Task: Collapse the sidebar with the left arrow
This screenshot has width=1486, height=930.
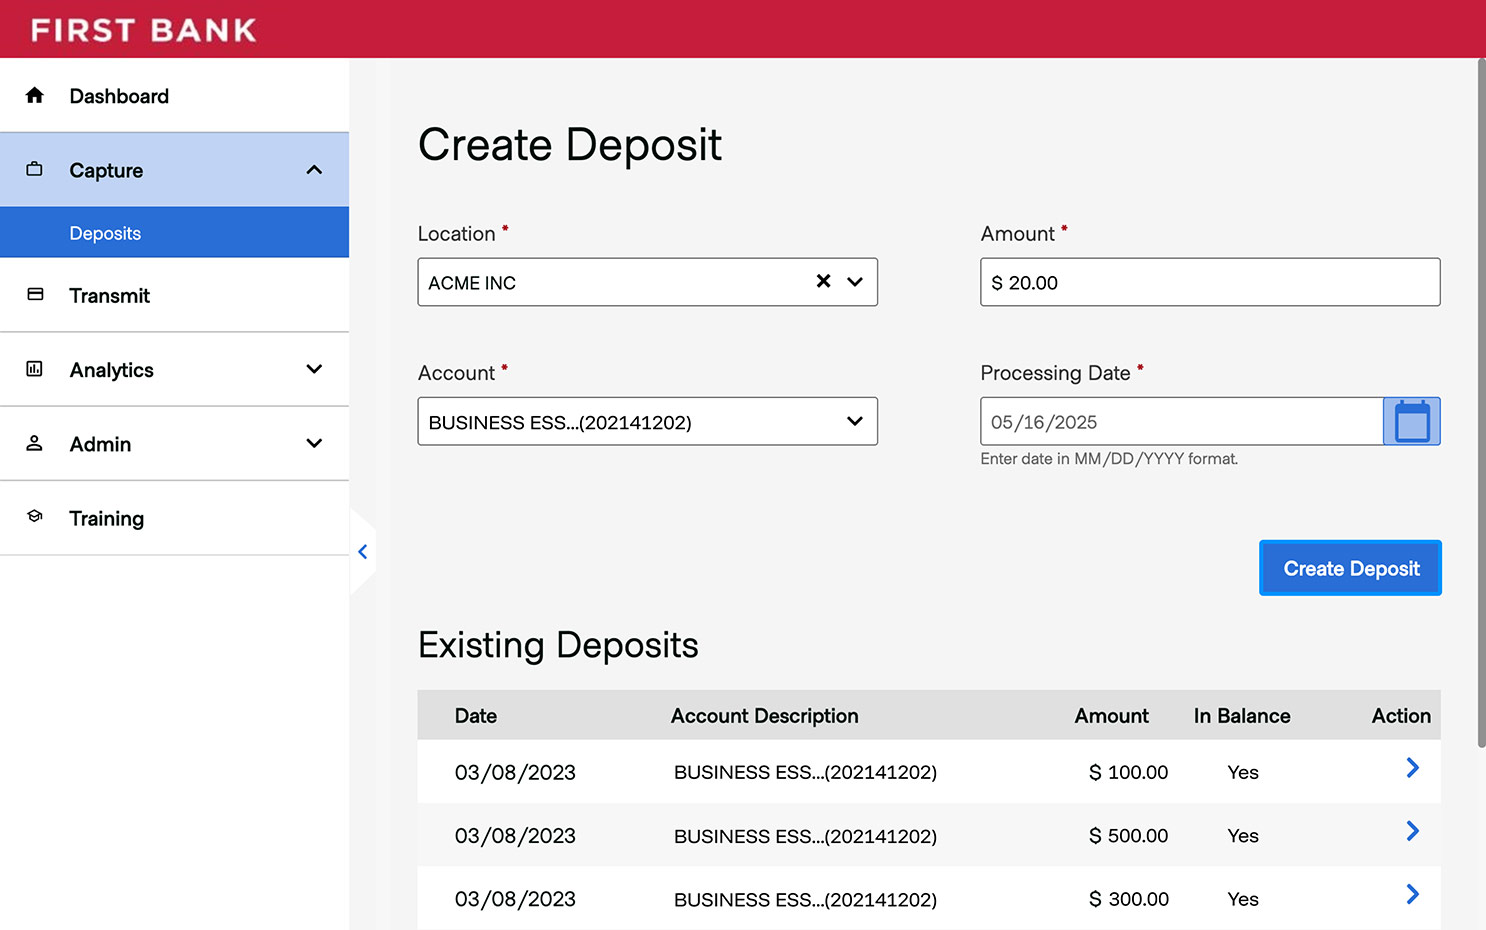Action: coord(363,551)
